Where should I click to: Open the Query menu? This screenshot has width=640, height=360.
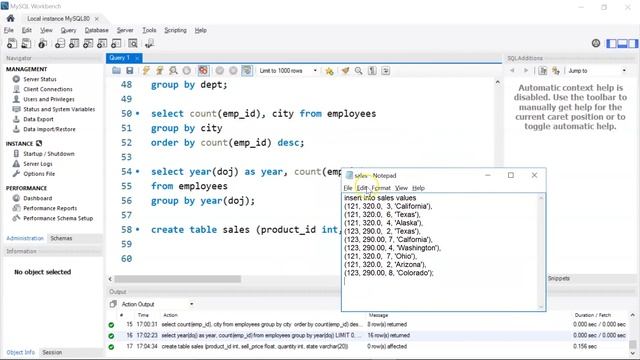click(x=68, y=30)
